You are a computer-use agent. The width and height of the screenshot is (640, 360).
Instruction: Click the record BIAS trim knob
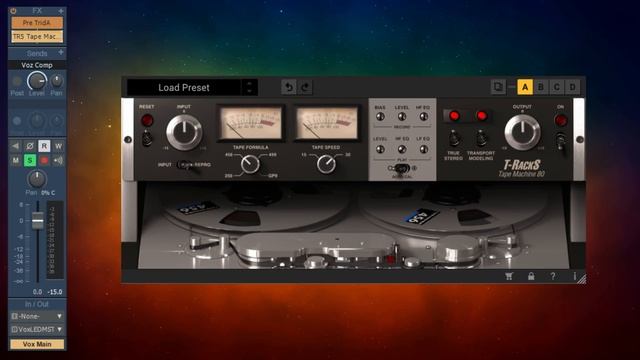click(380, 117)
